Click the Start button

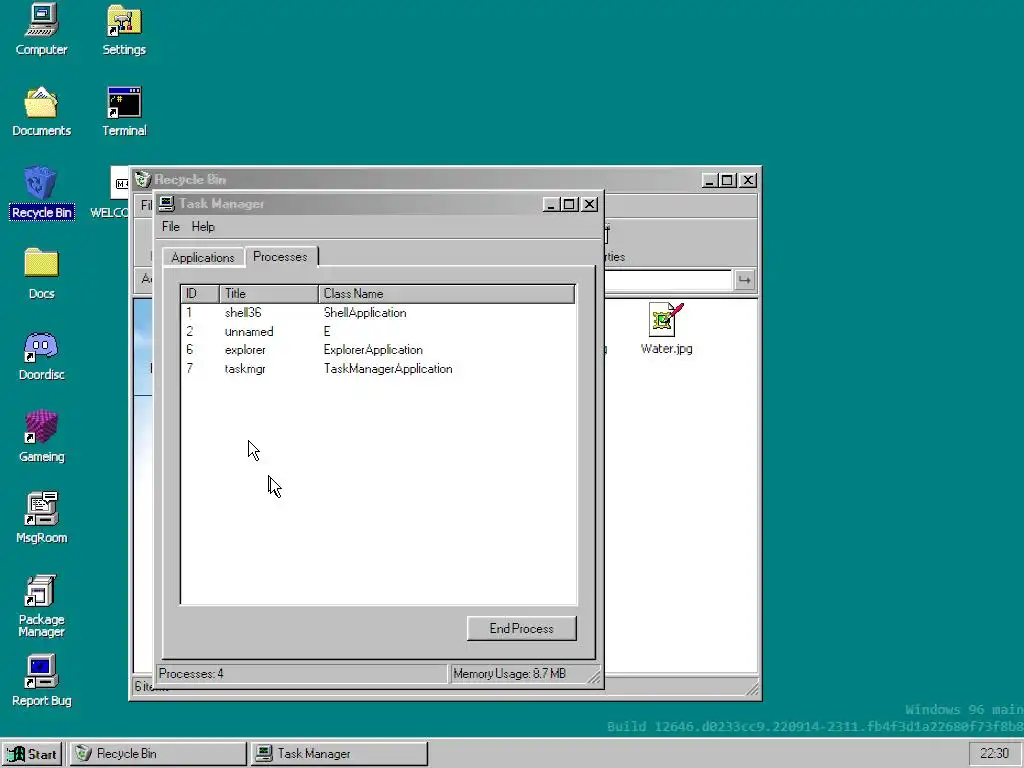click(32, 754)
